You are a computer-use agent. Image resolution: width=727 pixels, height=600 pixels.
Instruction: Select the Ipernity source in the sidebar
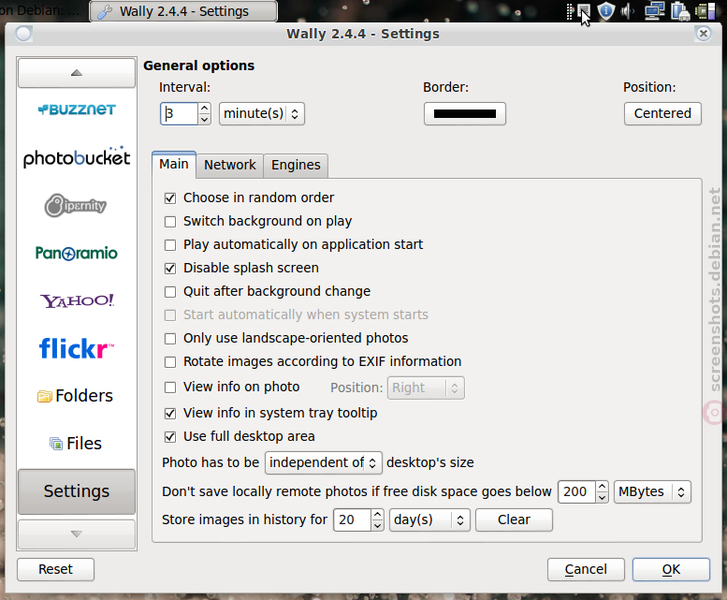tap(76, 205)
